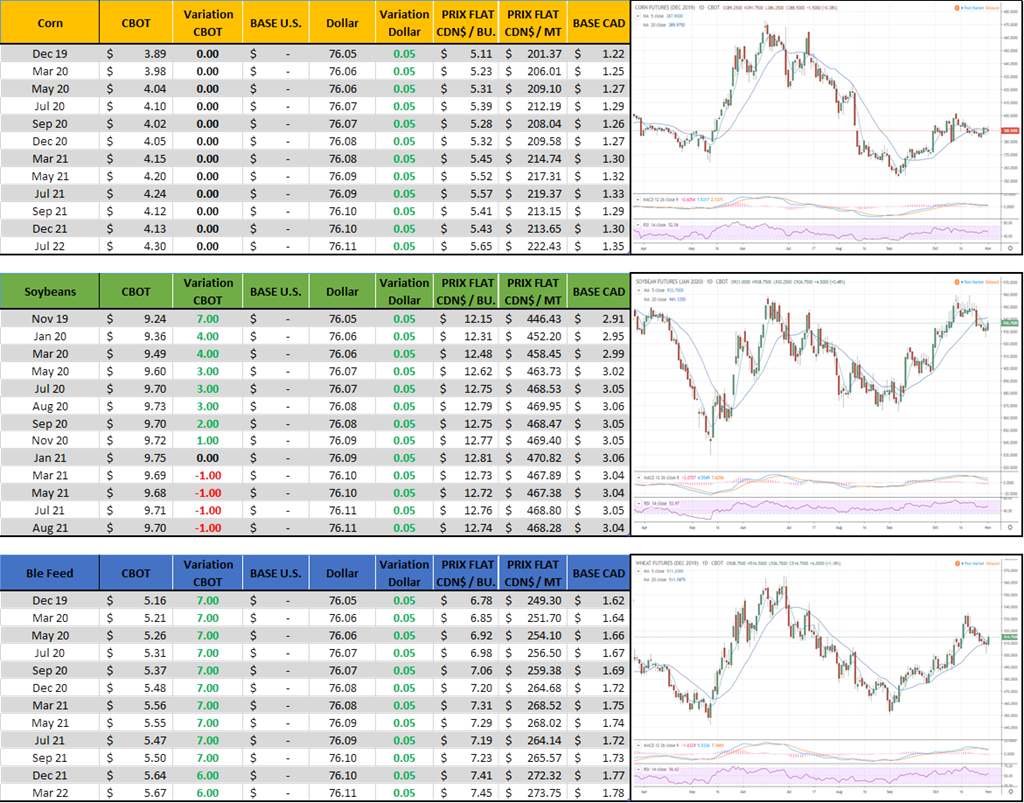Toggle the MACD legend arrow on corn chart
This screenshot has height=803, width=1024.
(638, 200)
